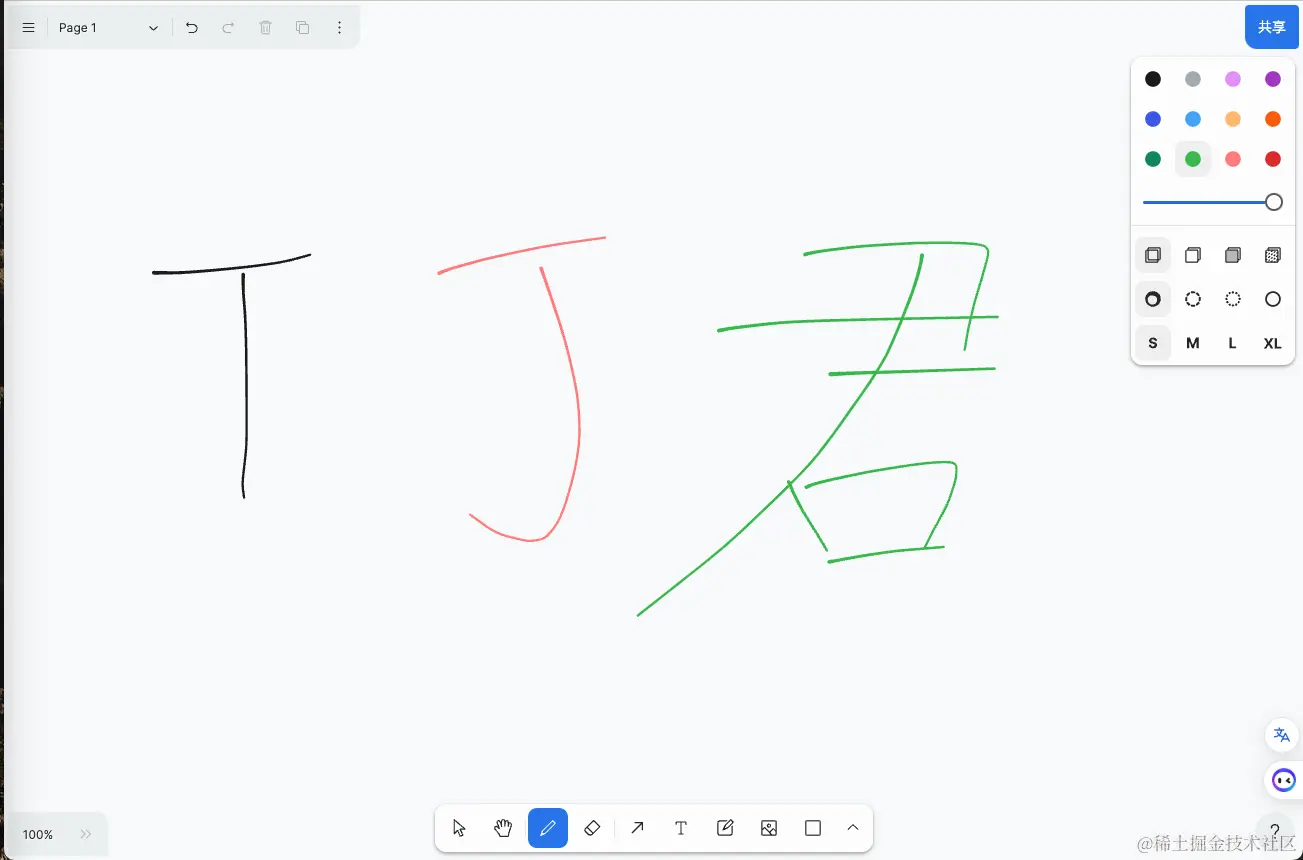Click the 共享 share button
Viewport: 1303px width, 860px height.
[1271, 26]
